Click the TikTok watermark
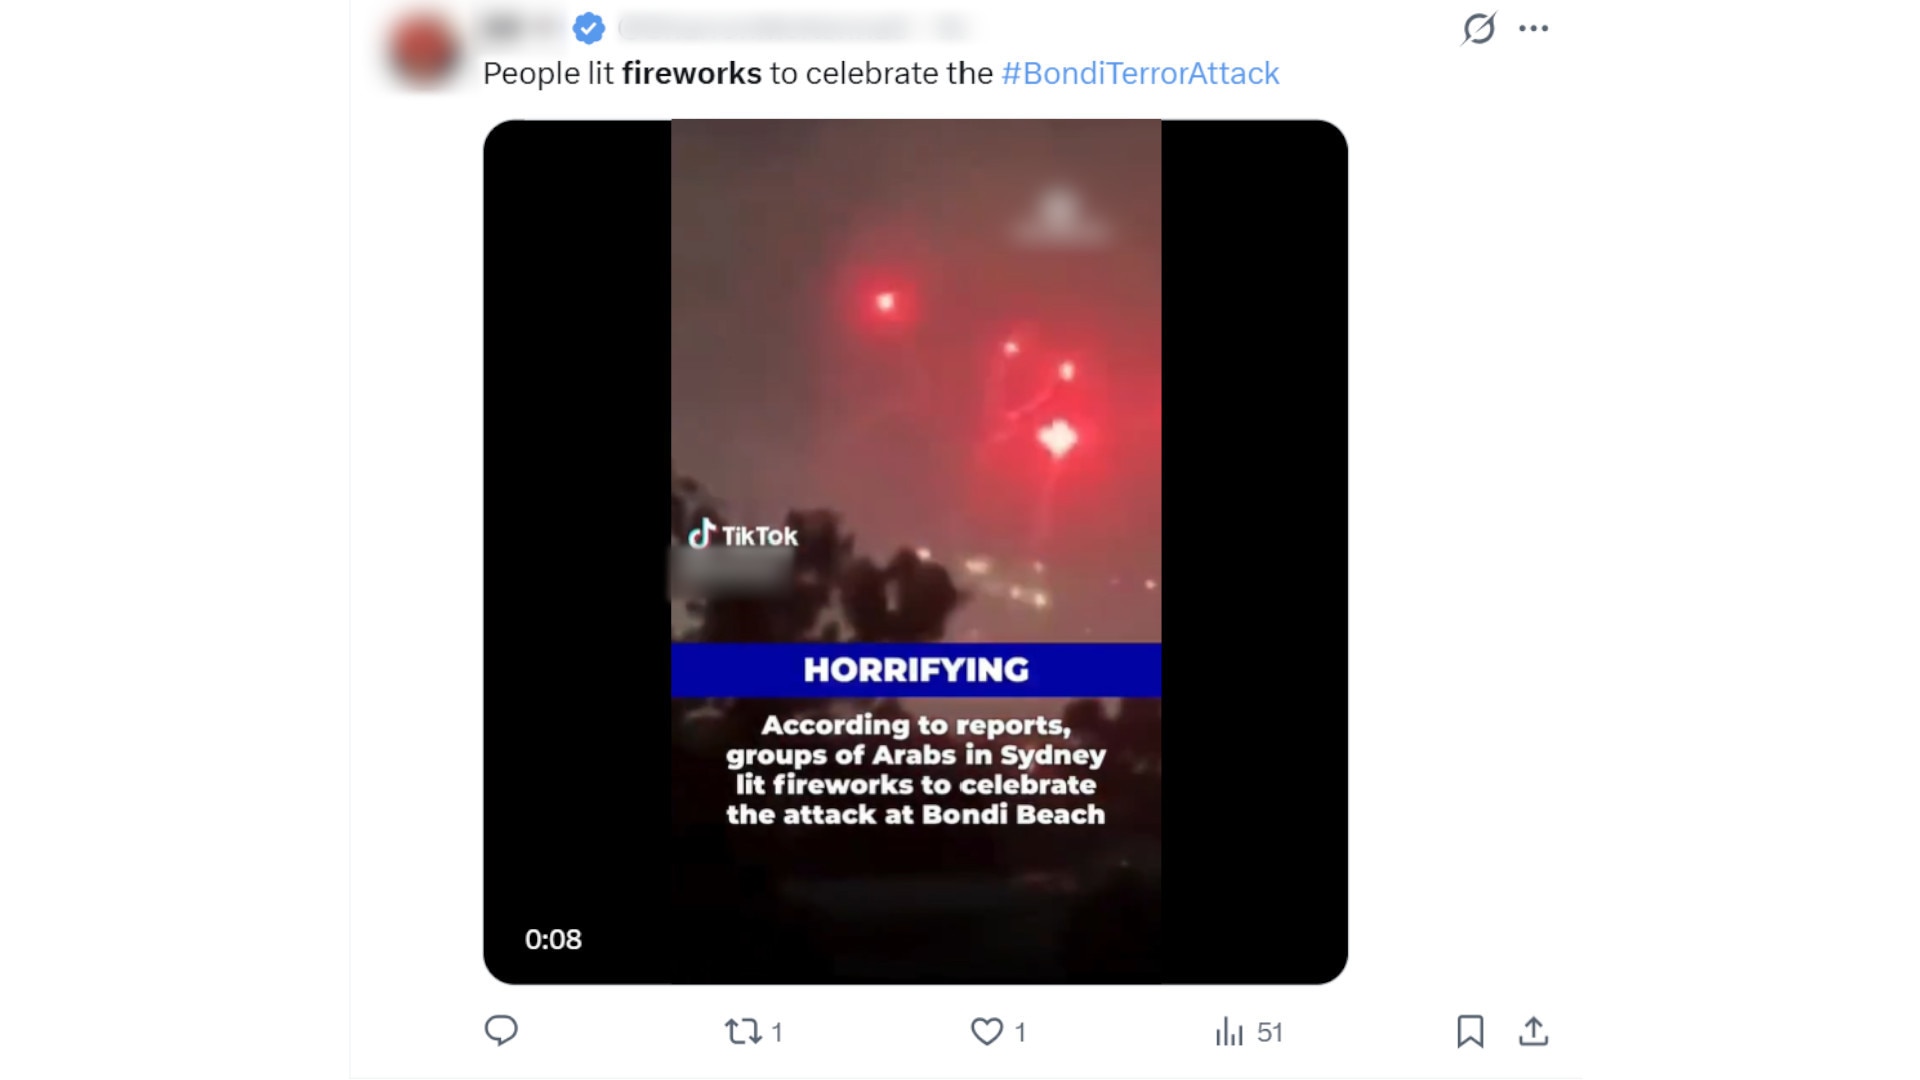The height and width of the screenshot is (1080, 1920). coord(740,535)
